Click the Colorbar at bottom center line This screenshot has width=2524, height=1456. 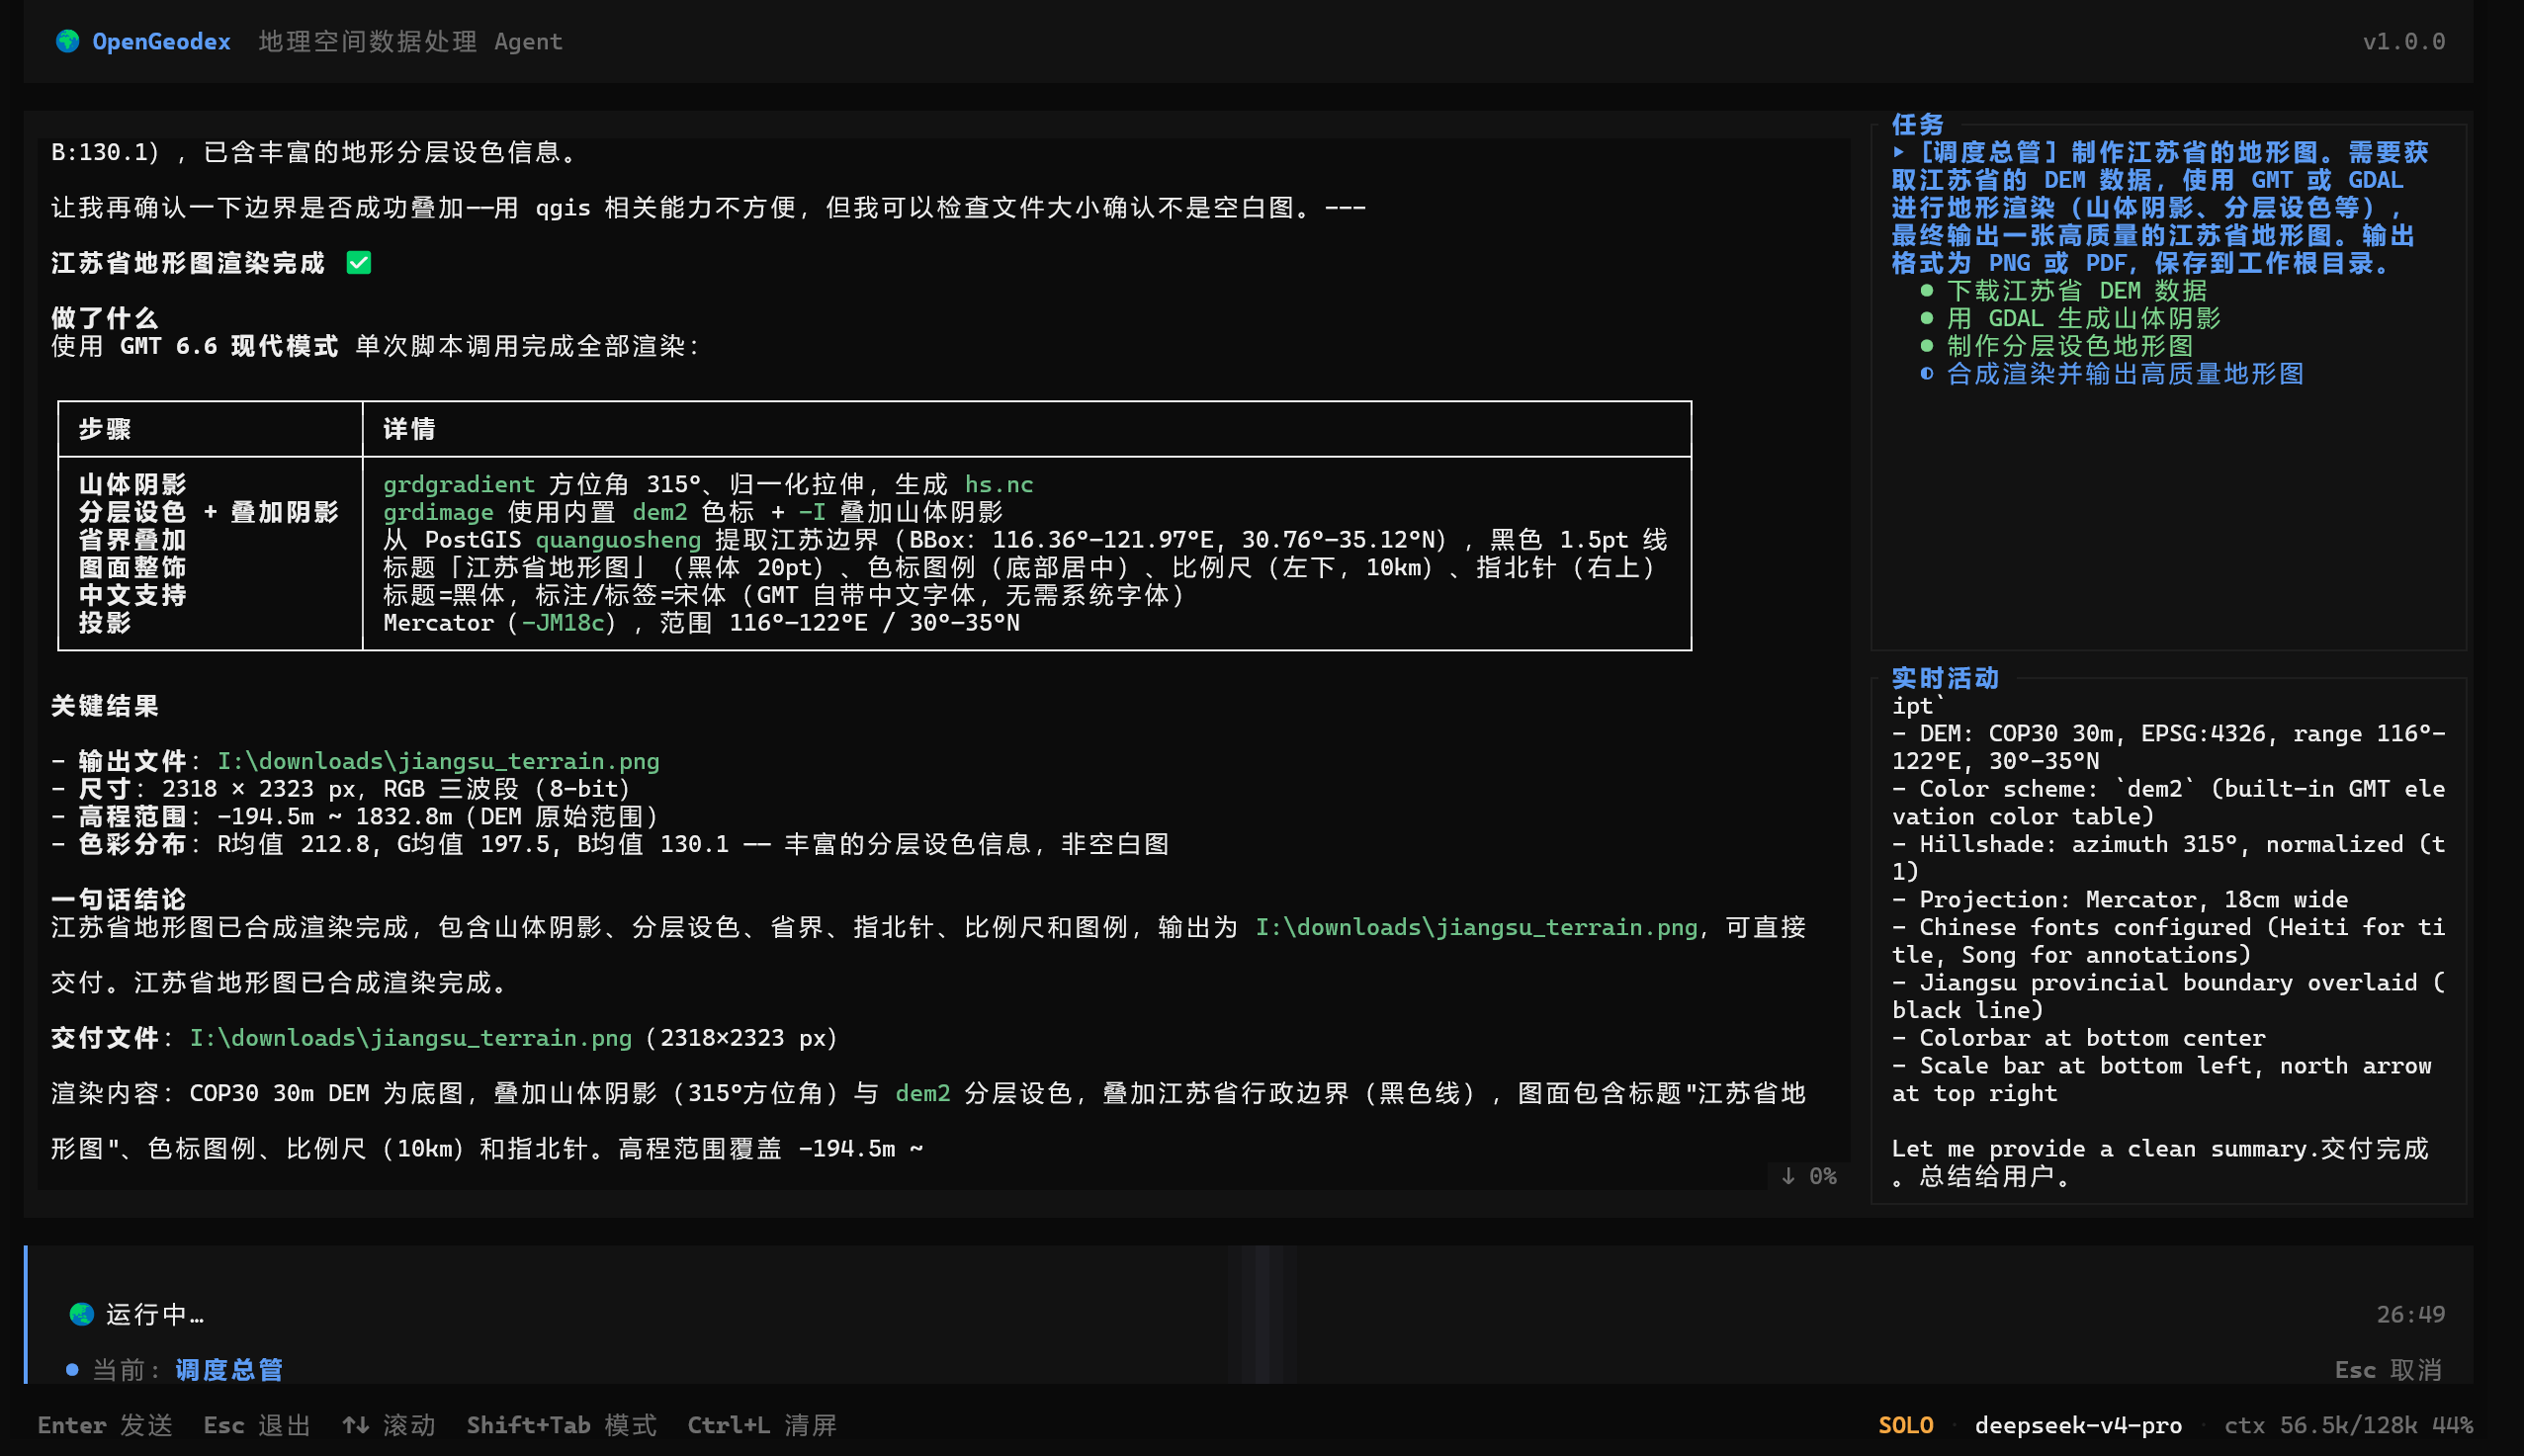pos(2079,1038)
